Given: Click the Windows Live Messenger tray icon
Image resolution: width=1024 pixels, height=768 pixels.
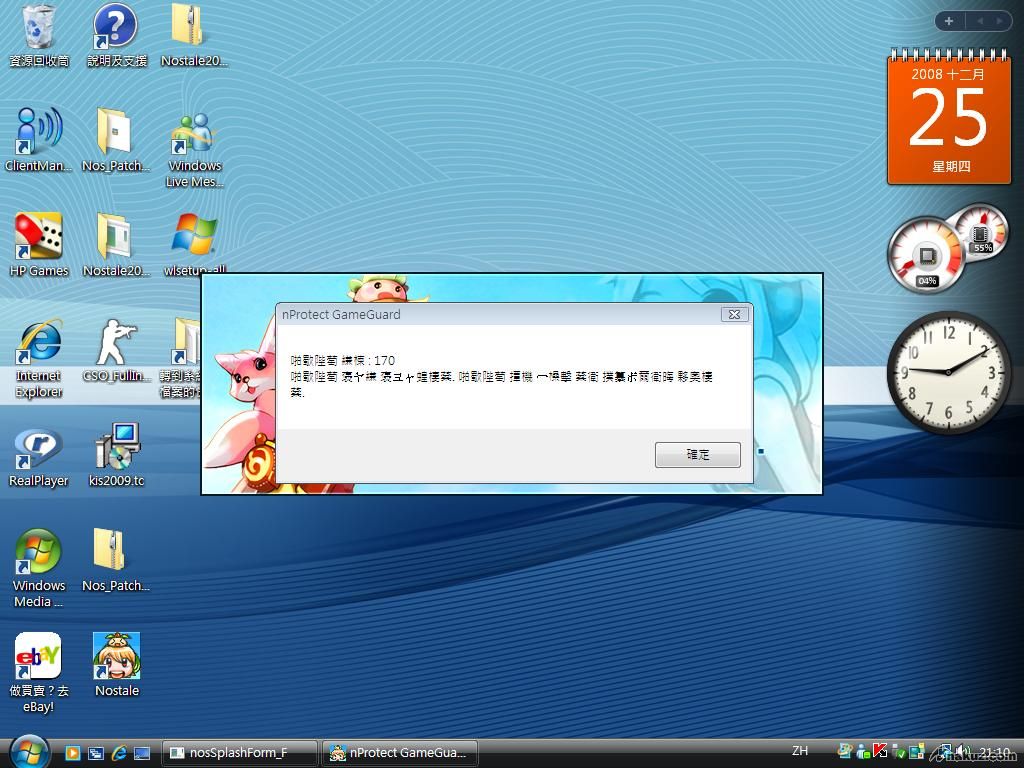Looking at the screenshot, I should tap(863, 752).
